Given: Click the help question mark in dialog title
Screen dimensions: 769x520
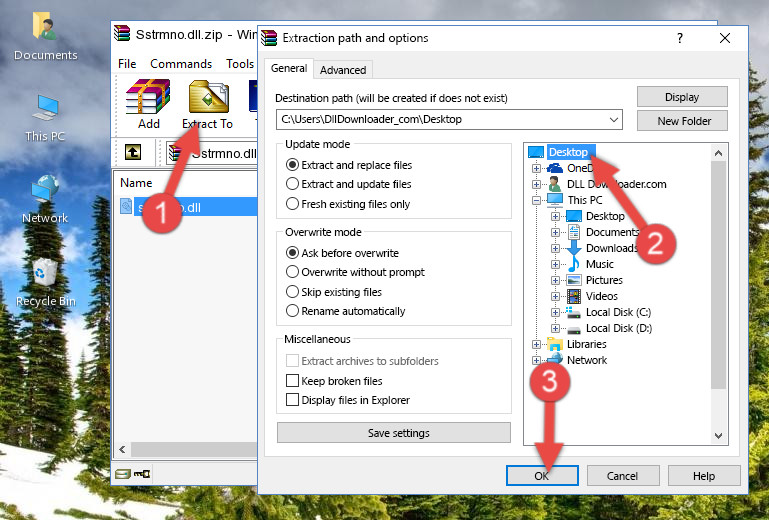Looking at the screenshot, I should 680,38.
